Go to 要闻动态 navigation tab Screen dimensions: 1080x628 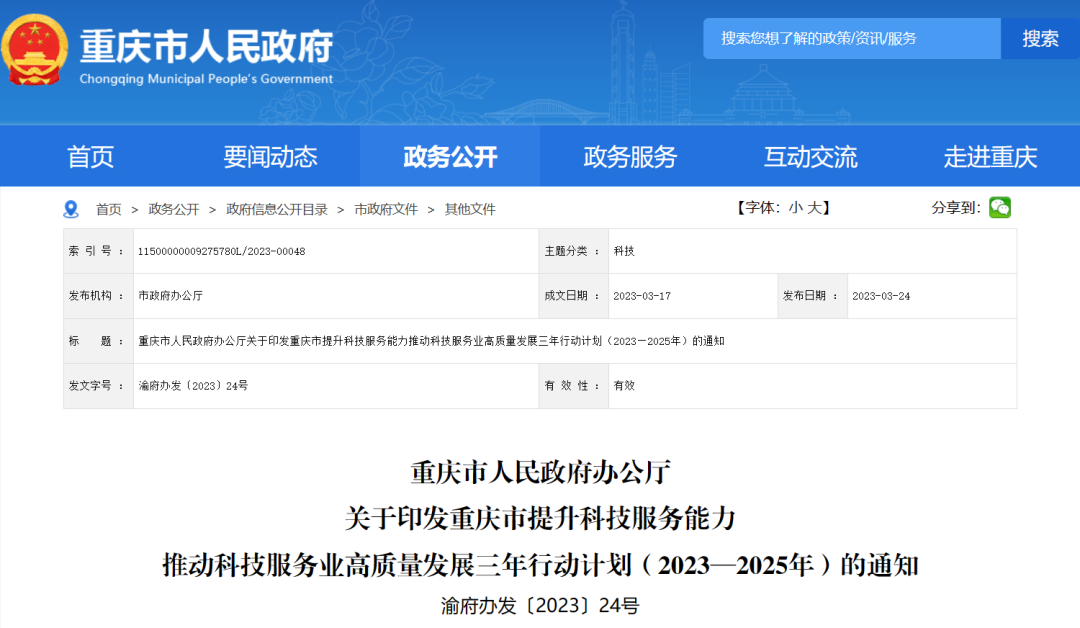tap(270, 157)
